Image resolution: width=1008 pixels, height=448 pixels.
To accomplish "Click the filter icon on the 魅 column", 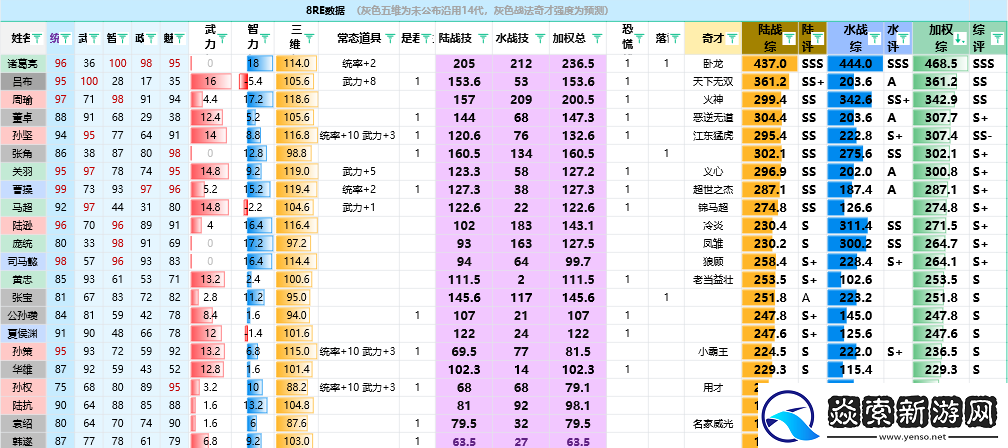I will [x=179, y=39].
